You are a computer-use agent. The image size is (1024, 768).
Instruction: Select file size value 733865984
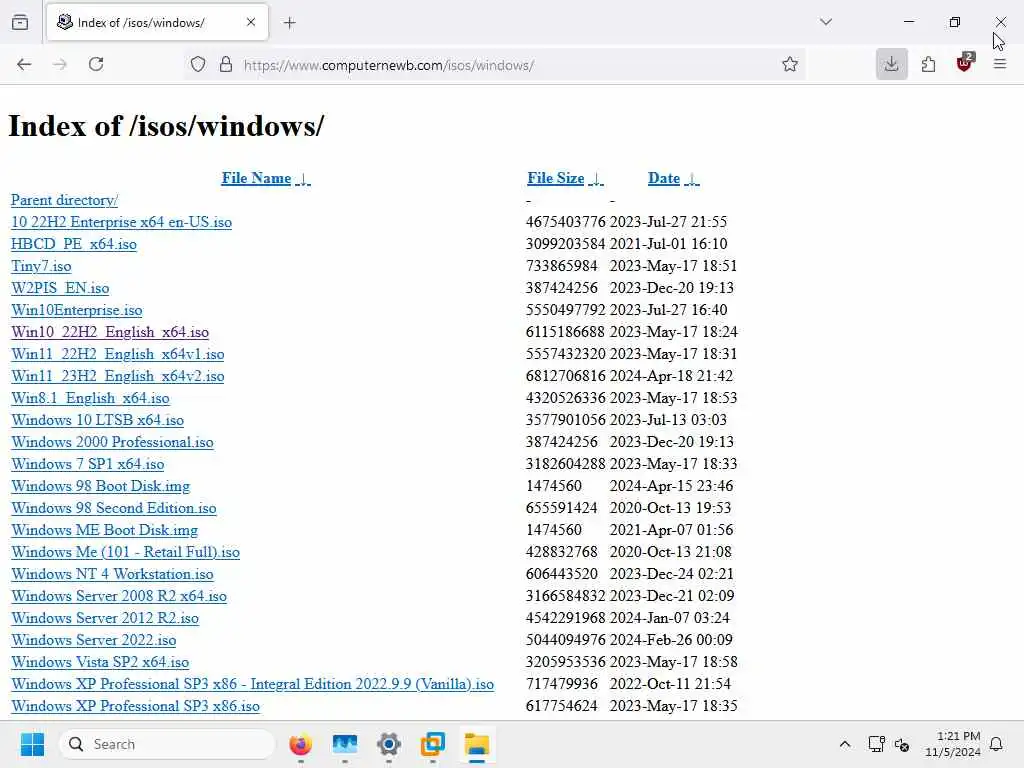click(x=562, y=266)
